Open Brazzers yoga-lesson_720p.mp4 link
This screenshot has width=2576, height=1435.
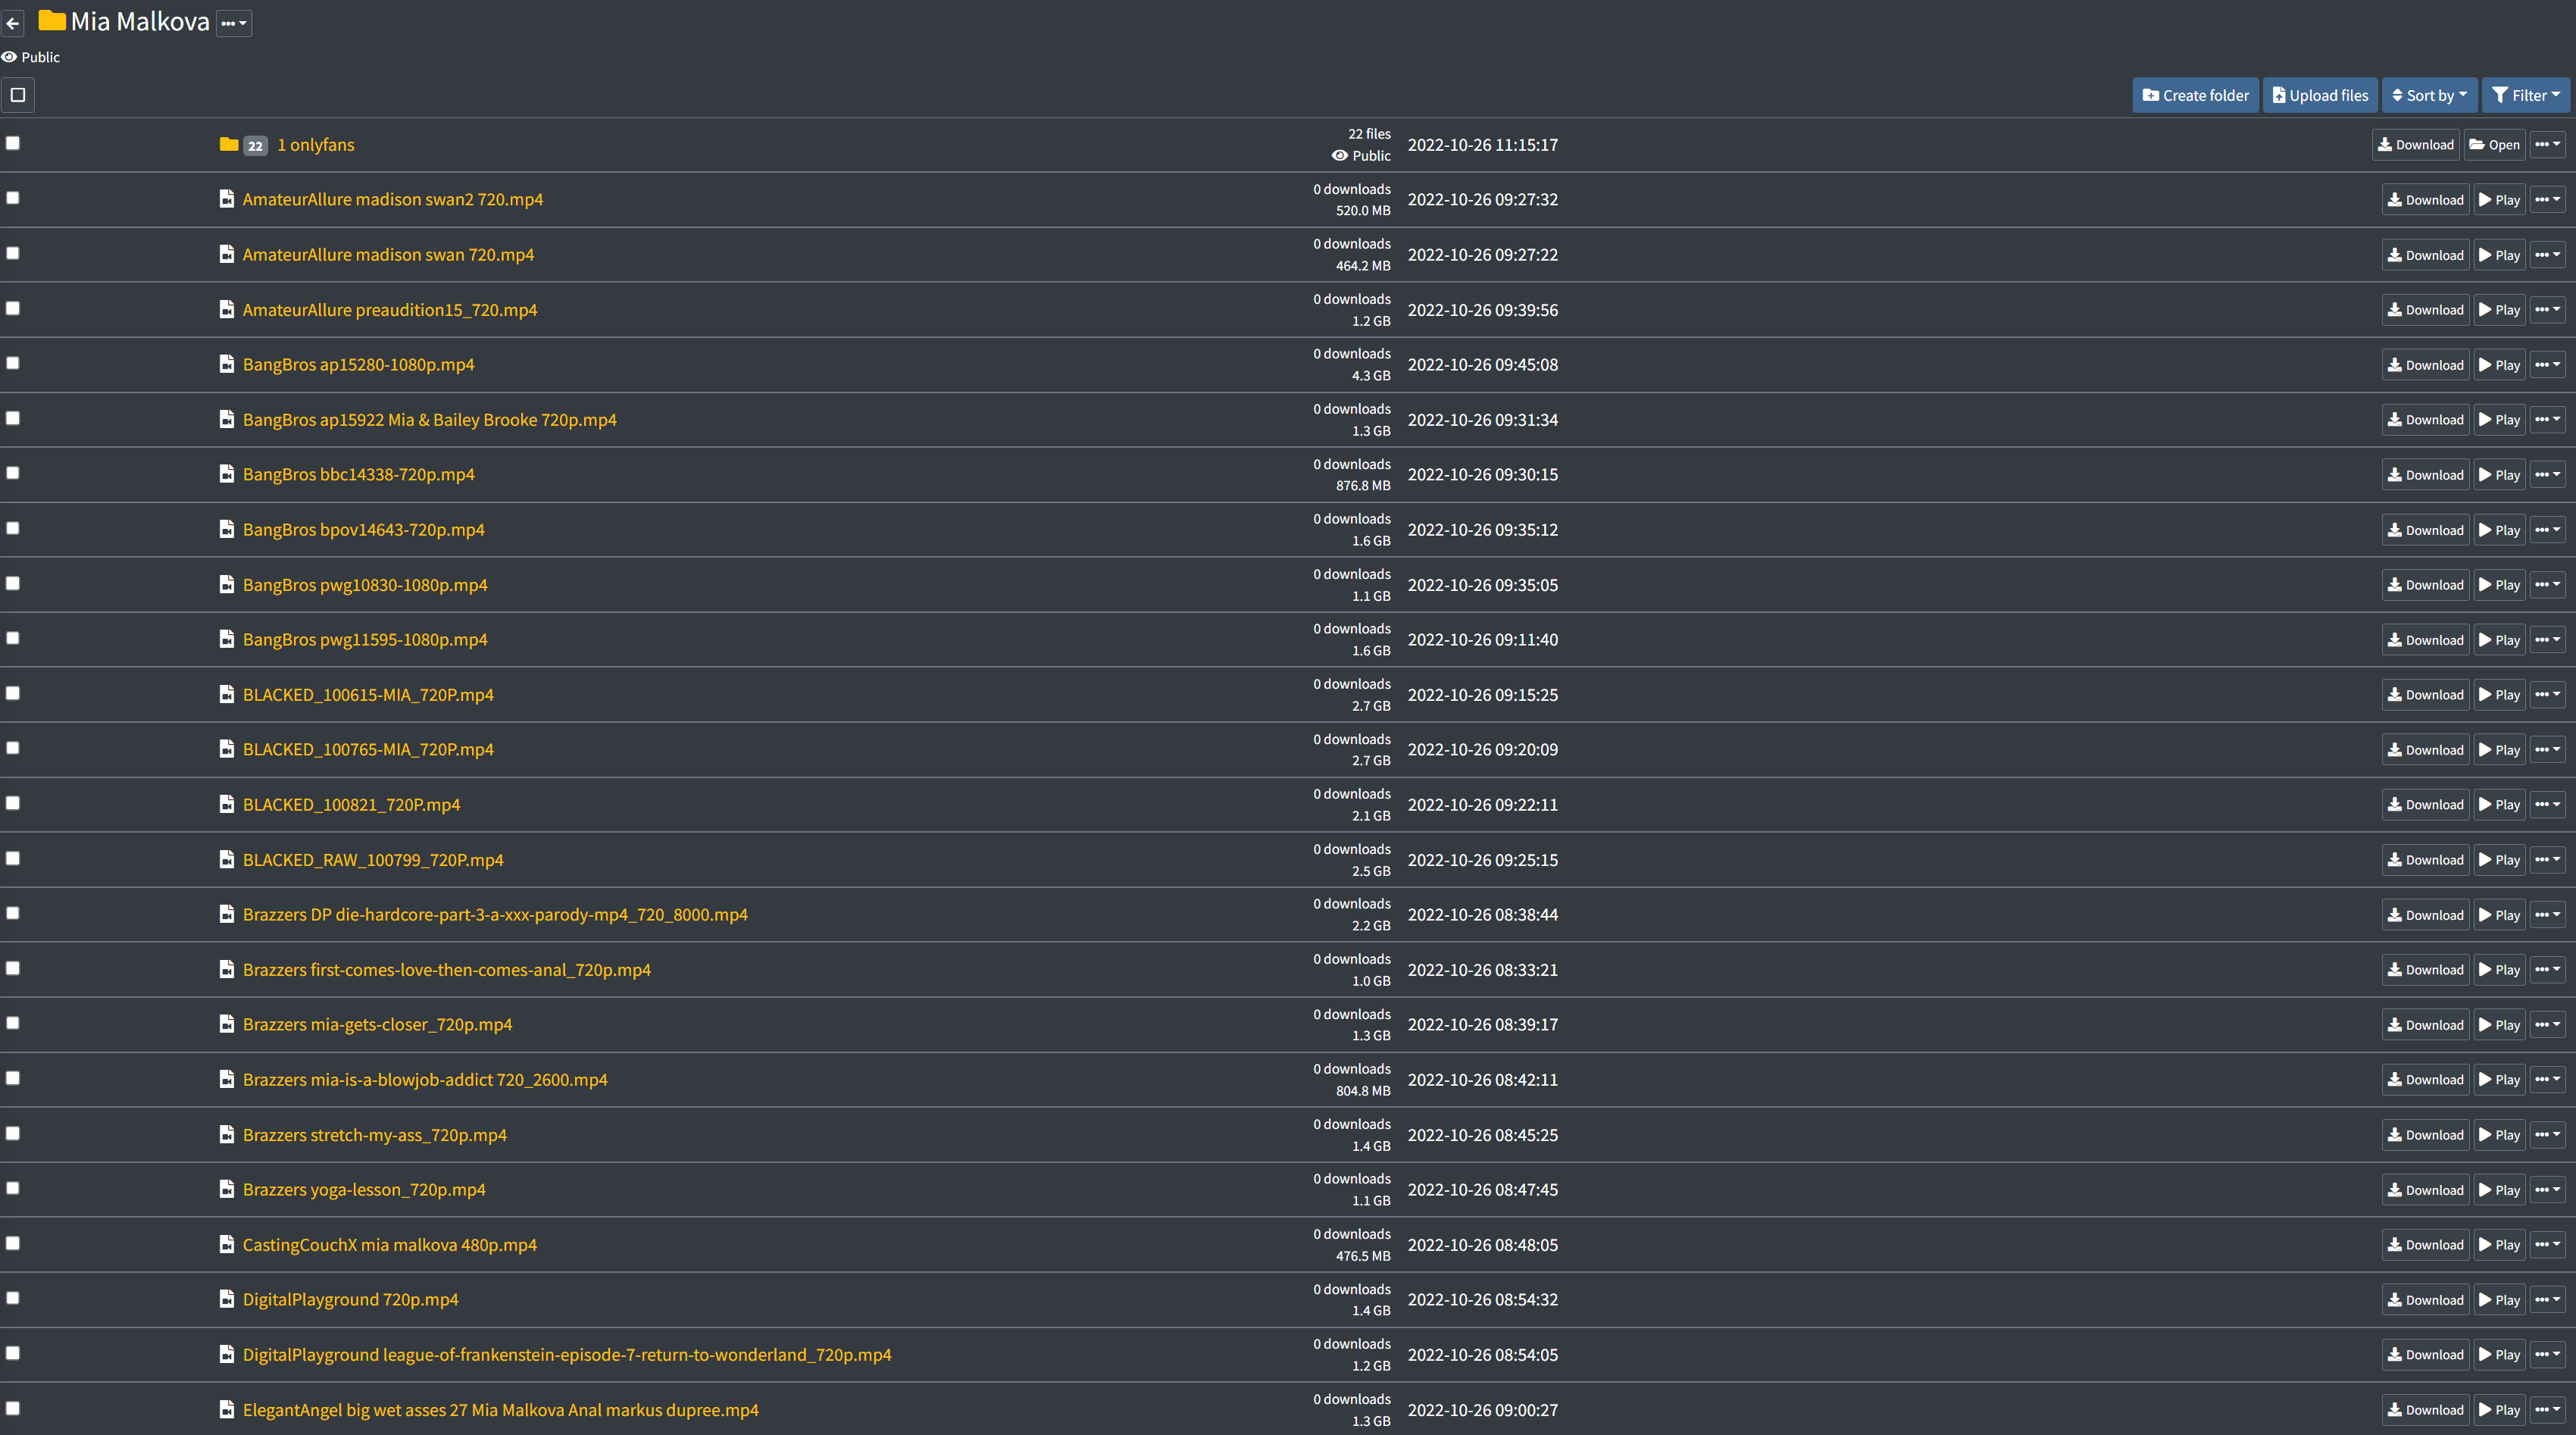click(364, 1190)
